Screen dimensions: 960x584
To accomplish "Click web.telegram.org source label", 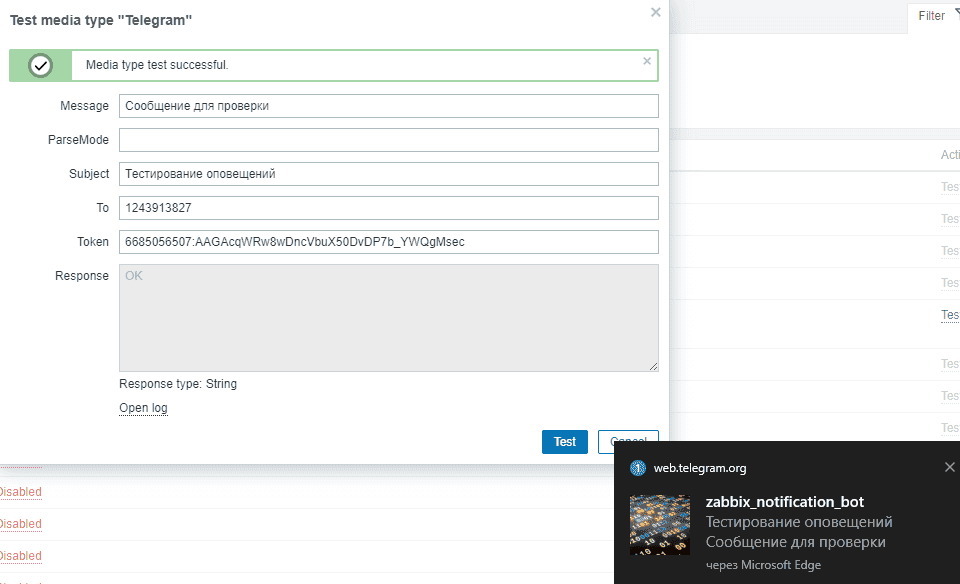I will tap(700, 468).
